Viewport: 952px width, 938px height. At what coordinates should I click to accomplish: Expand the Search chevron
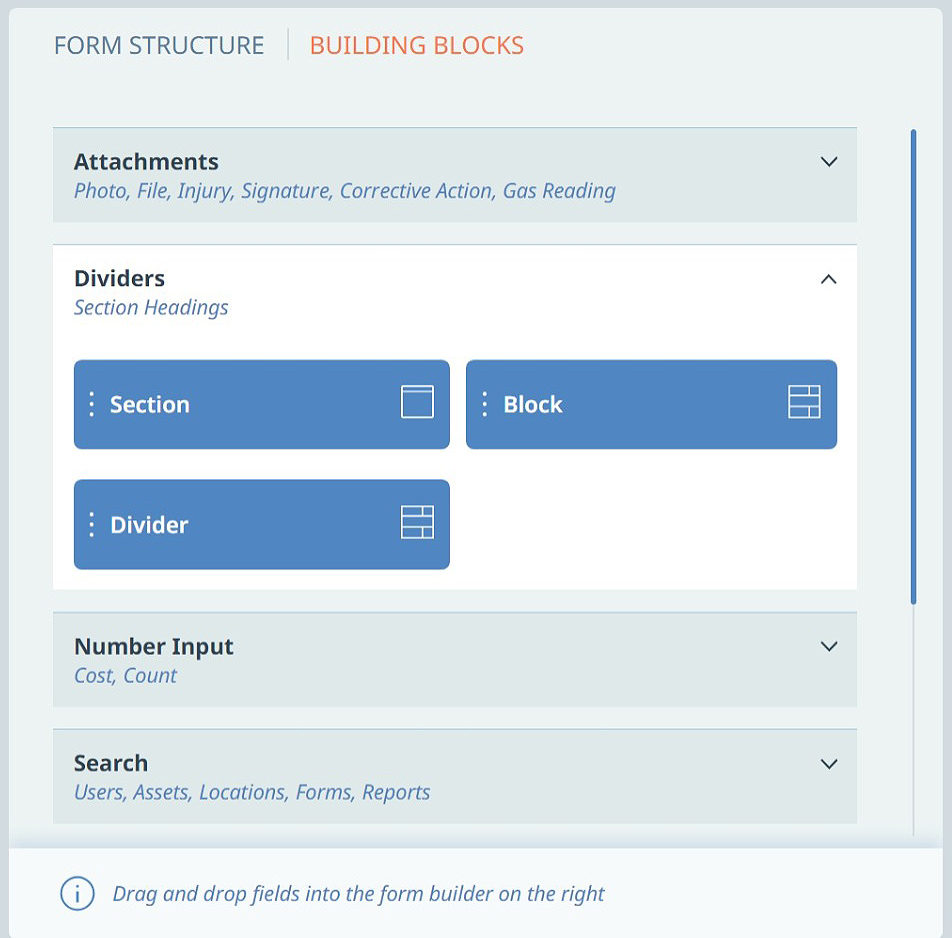[x=829, y=764]
